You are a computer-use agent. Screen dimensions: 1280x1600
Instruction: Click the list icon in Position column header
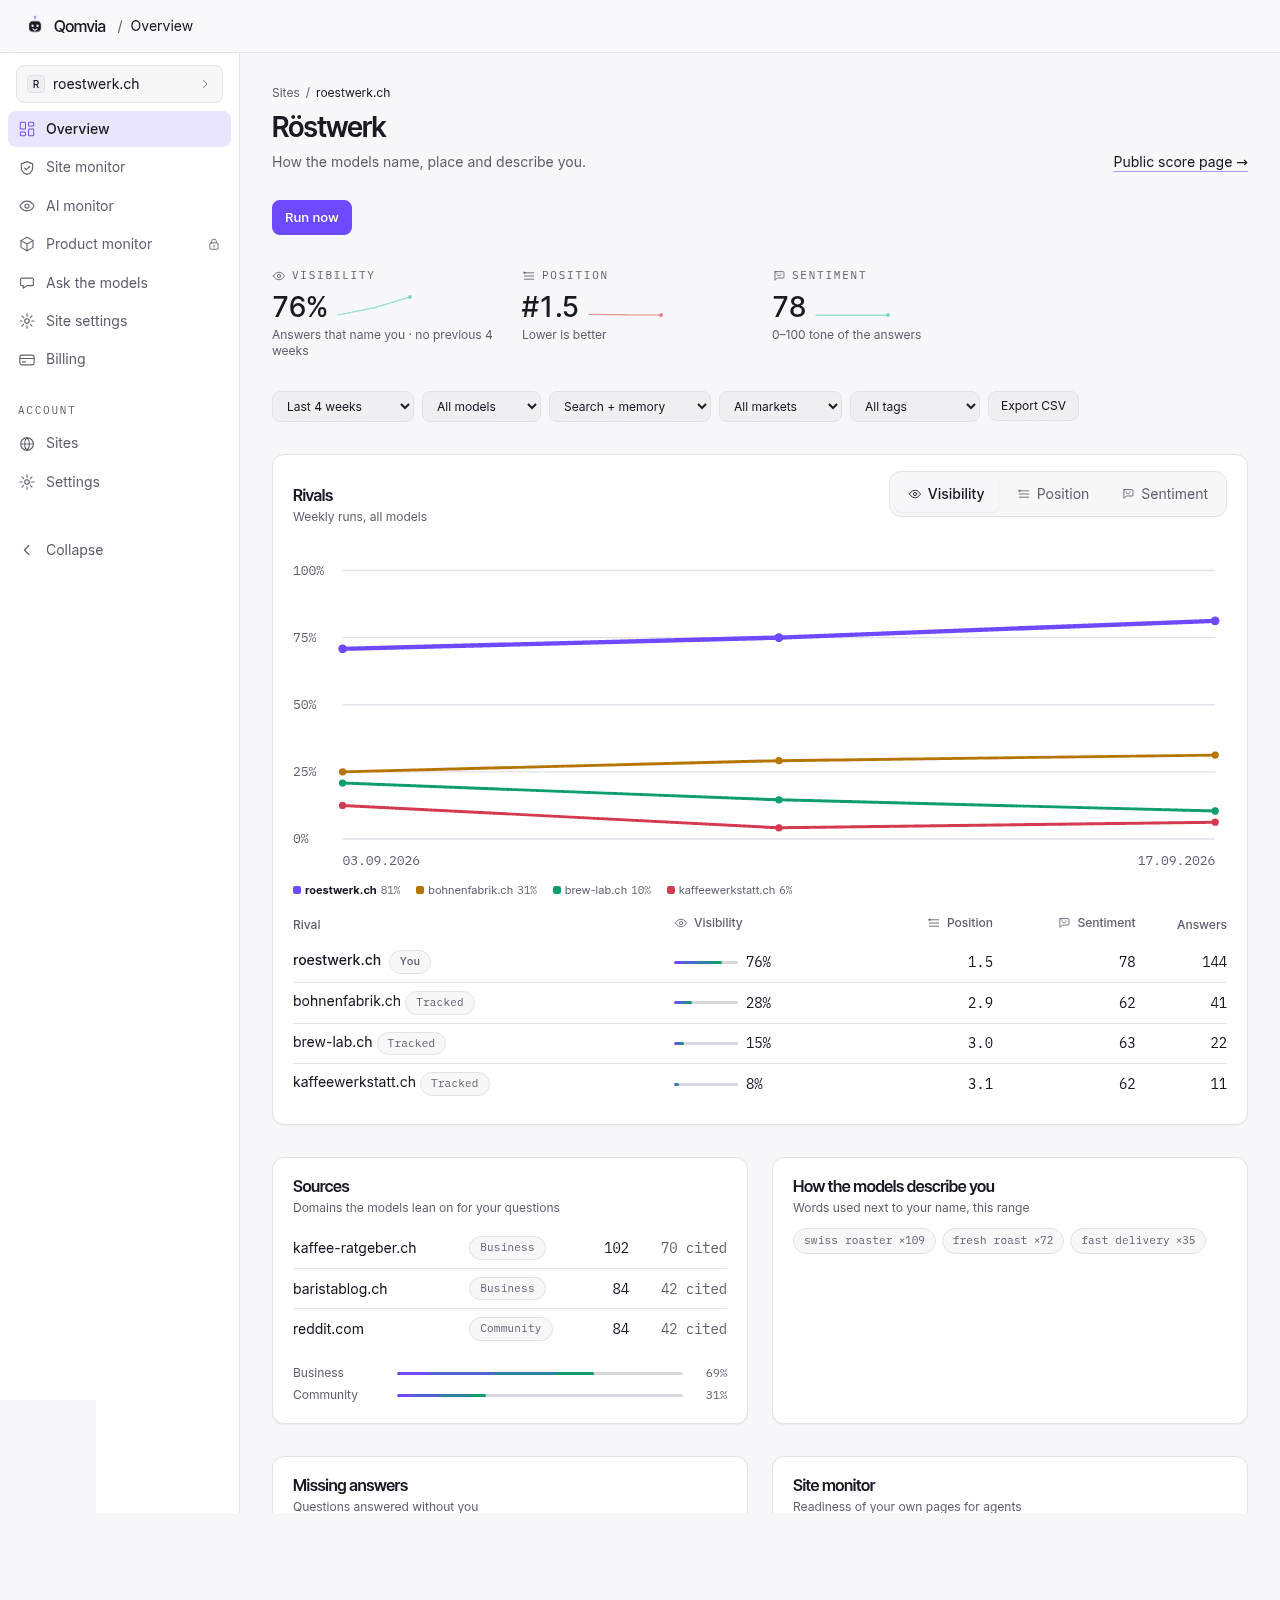pos(934,923)
